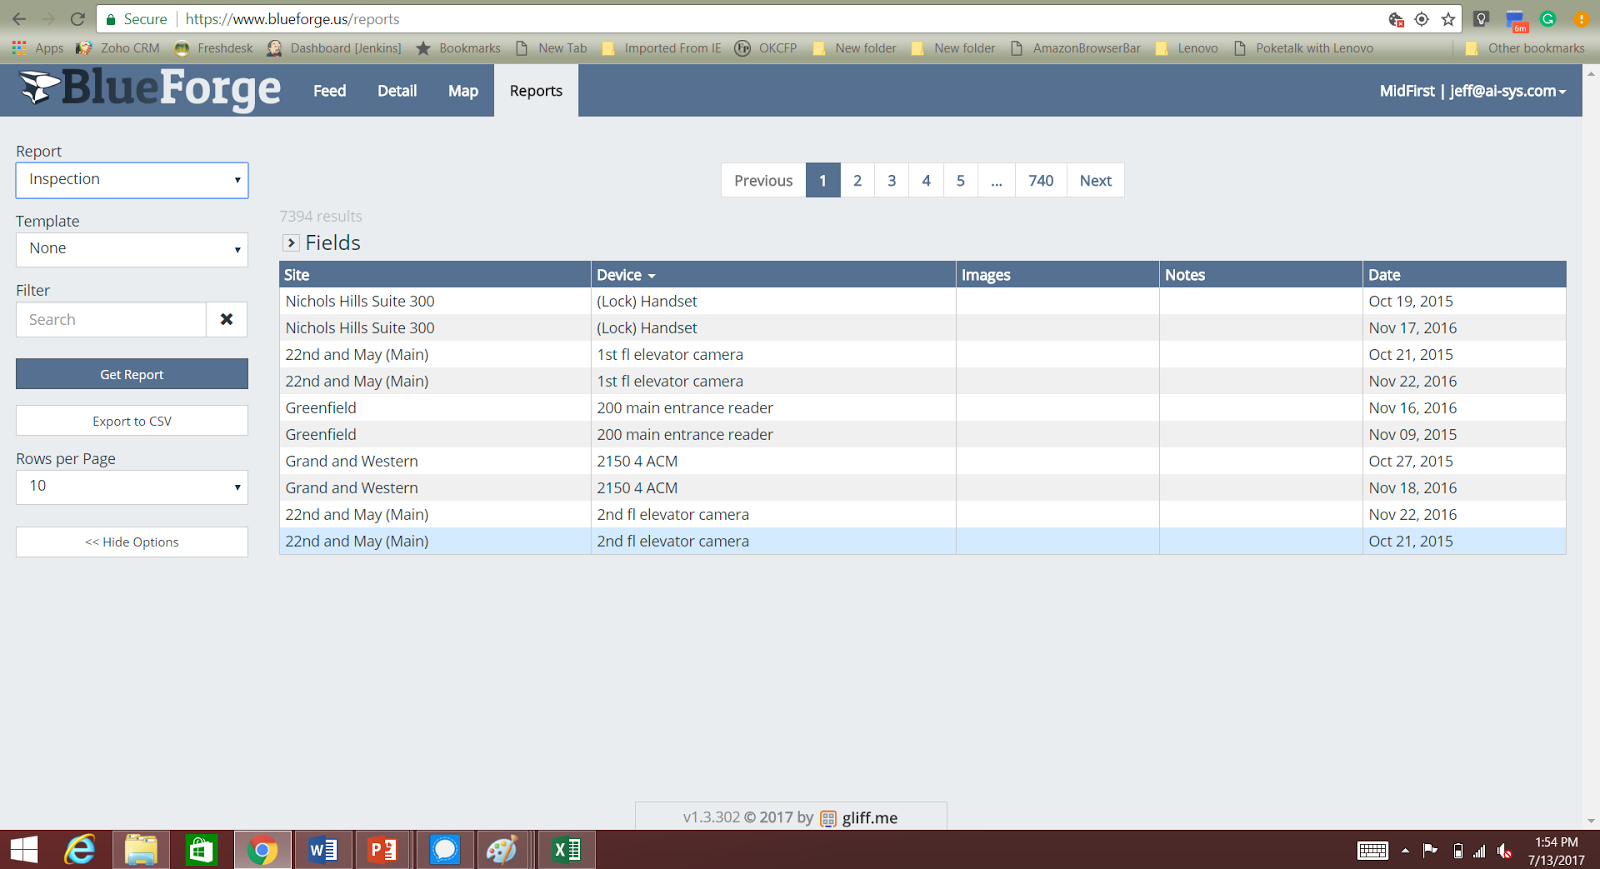Go to the Feed tab
The image size is (1600, 869).
pyautogui.click(x=329, y=91)
